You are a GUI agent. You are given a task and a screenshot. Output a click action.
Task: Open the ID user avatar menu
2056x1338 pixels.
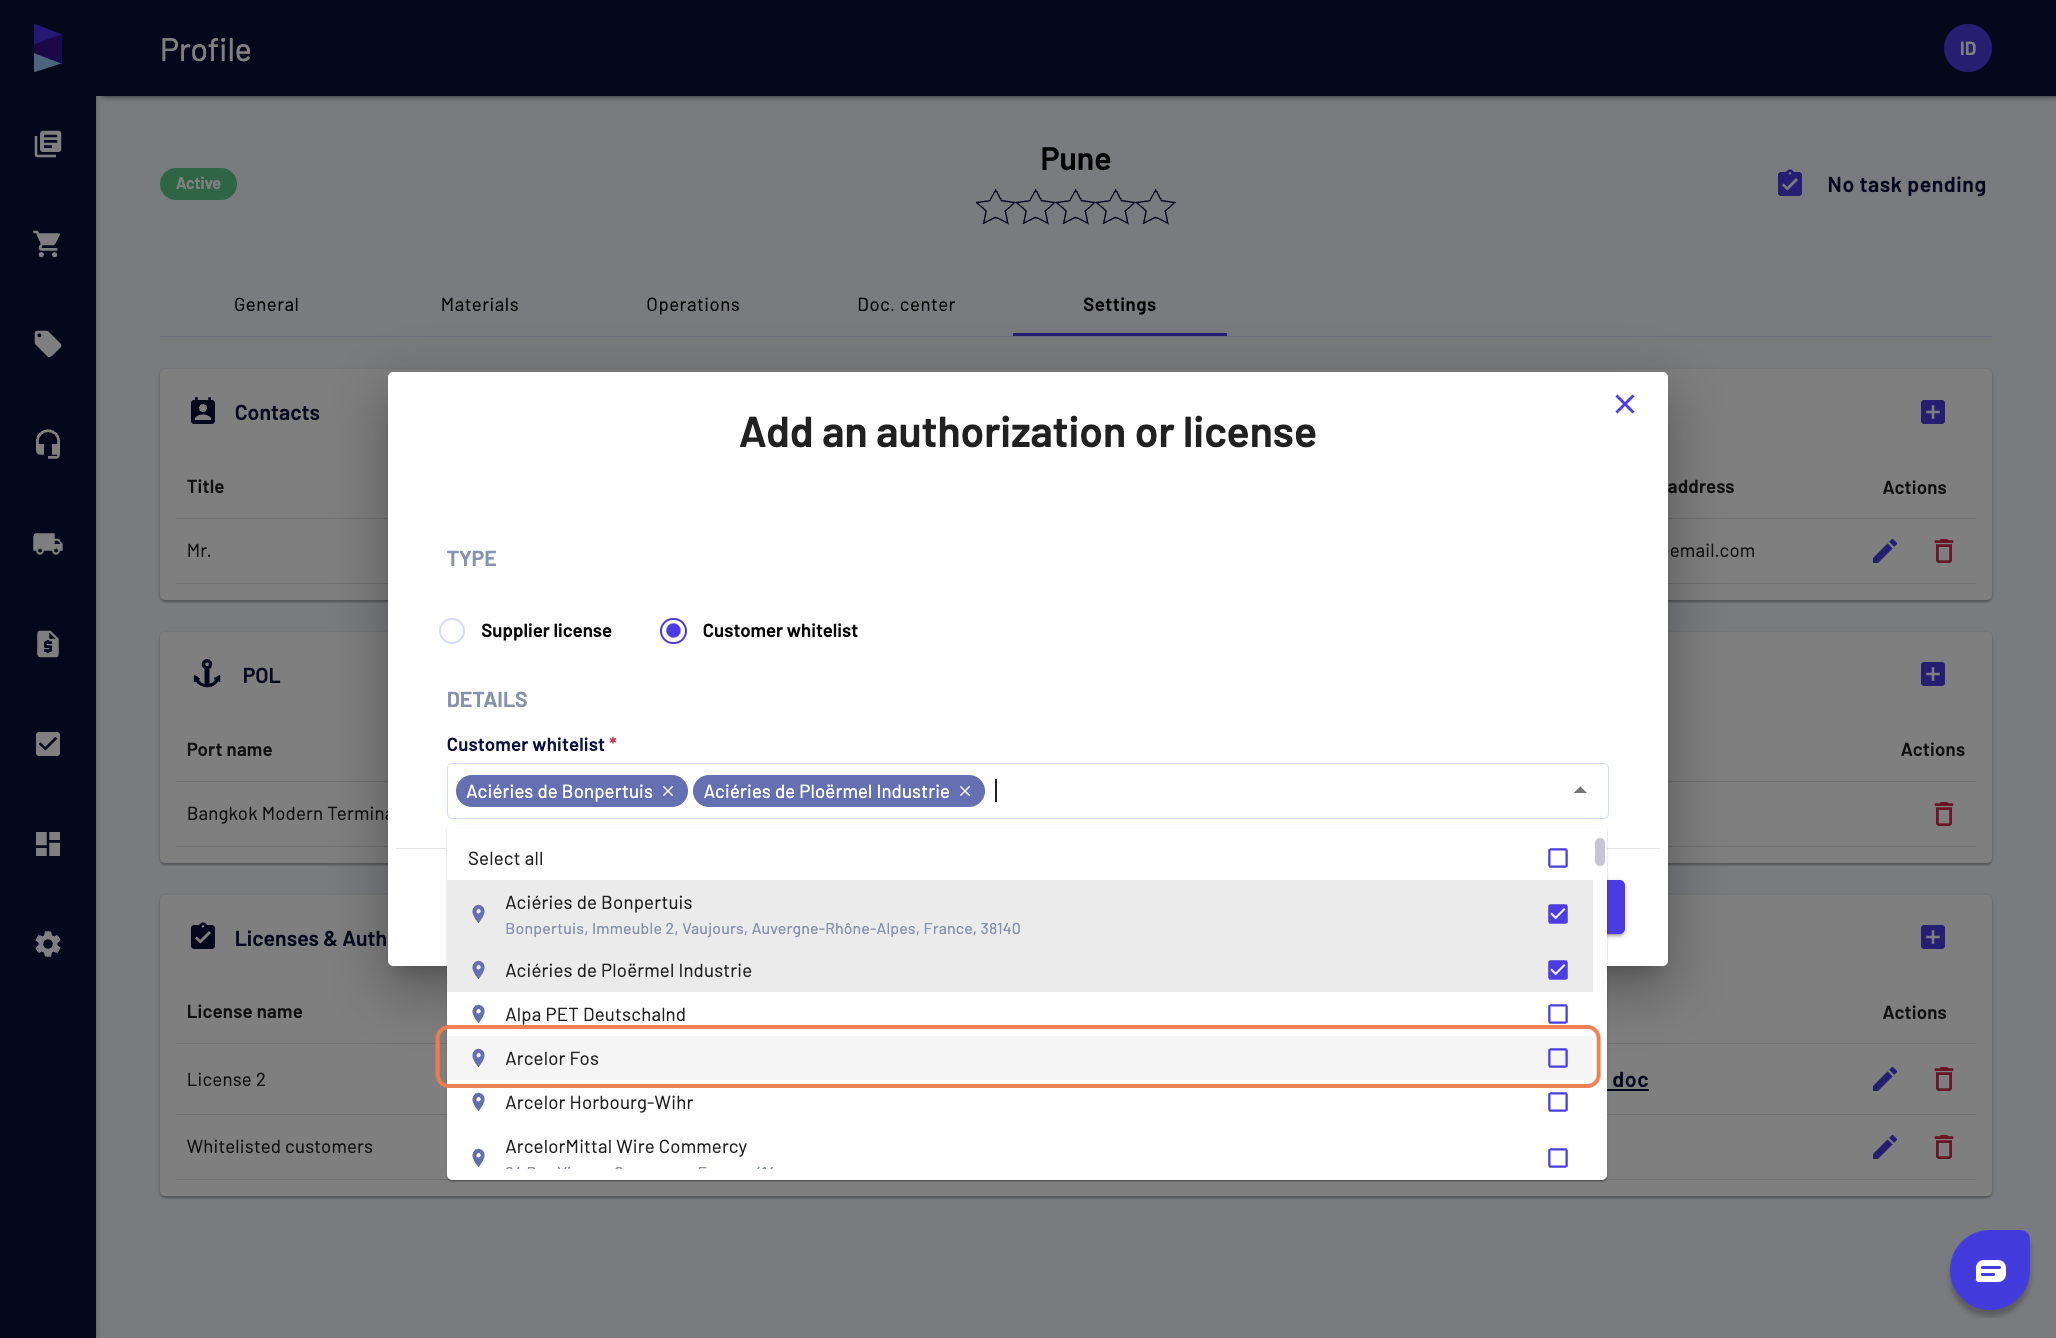click(1967, 48)
